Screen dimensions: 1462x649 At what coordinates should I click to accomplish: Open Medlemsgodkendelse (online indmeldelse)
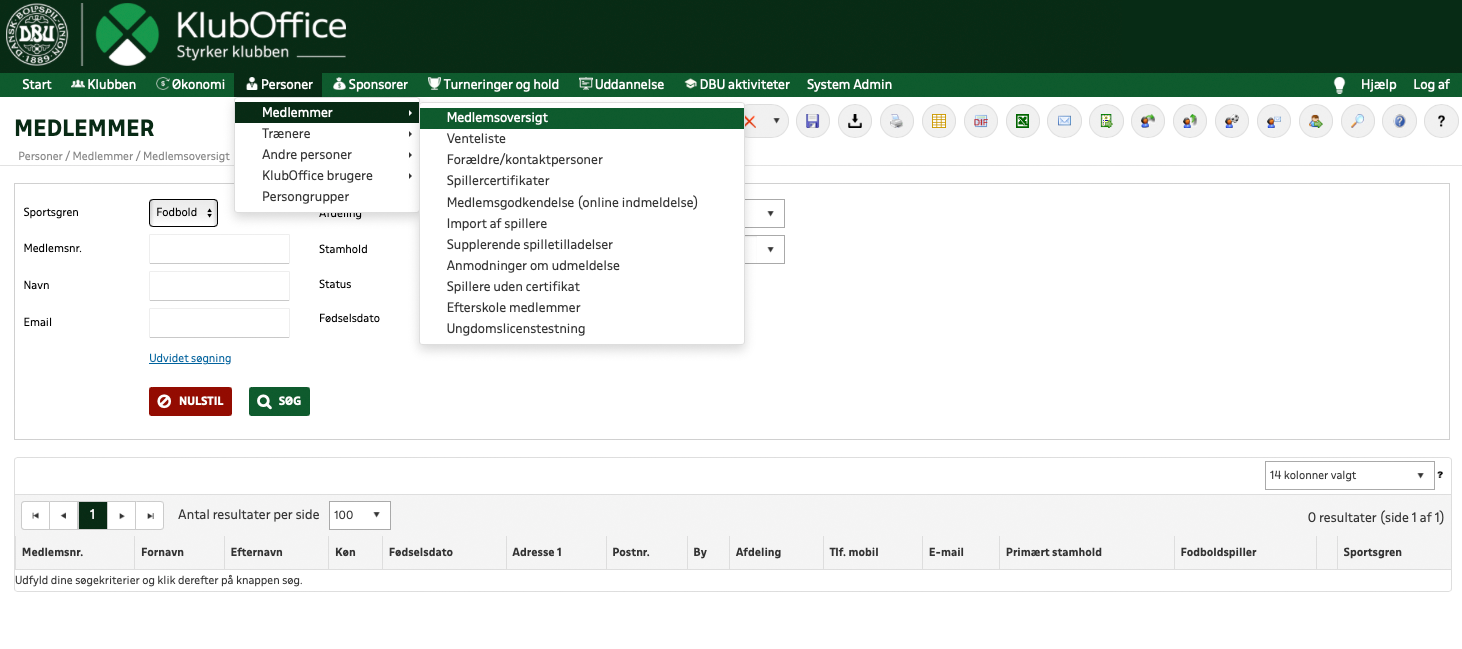click(x=582, y=202)
